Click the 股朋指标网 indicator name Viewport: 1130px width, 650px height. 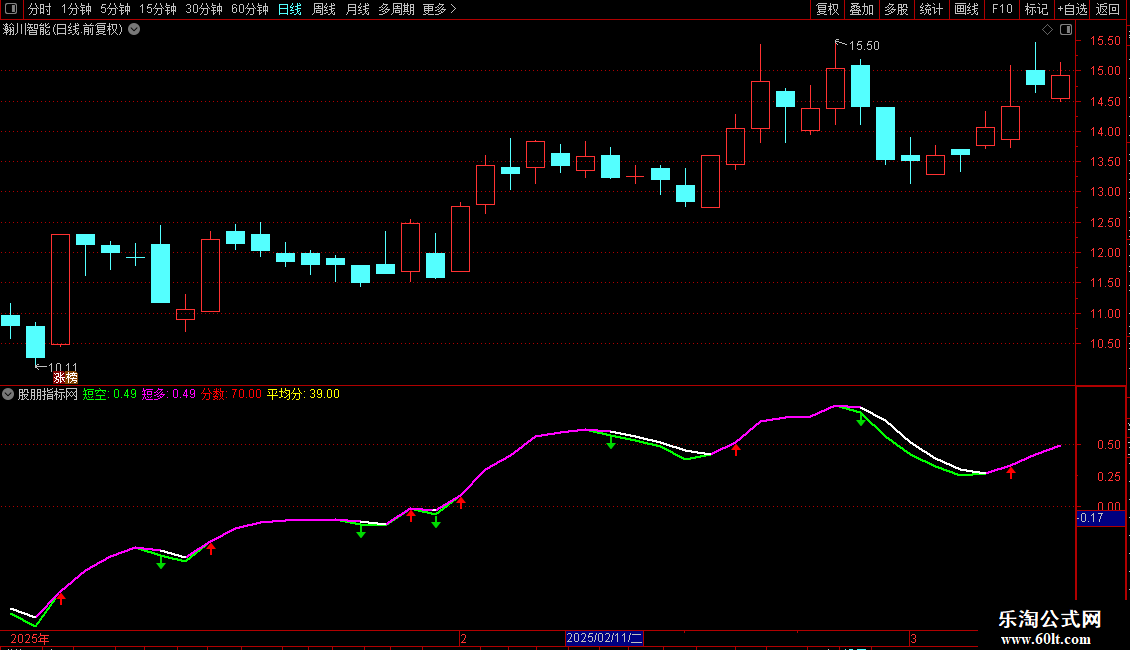tap(48, 394)
